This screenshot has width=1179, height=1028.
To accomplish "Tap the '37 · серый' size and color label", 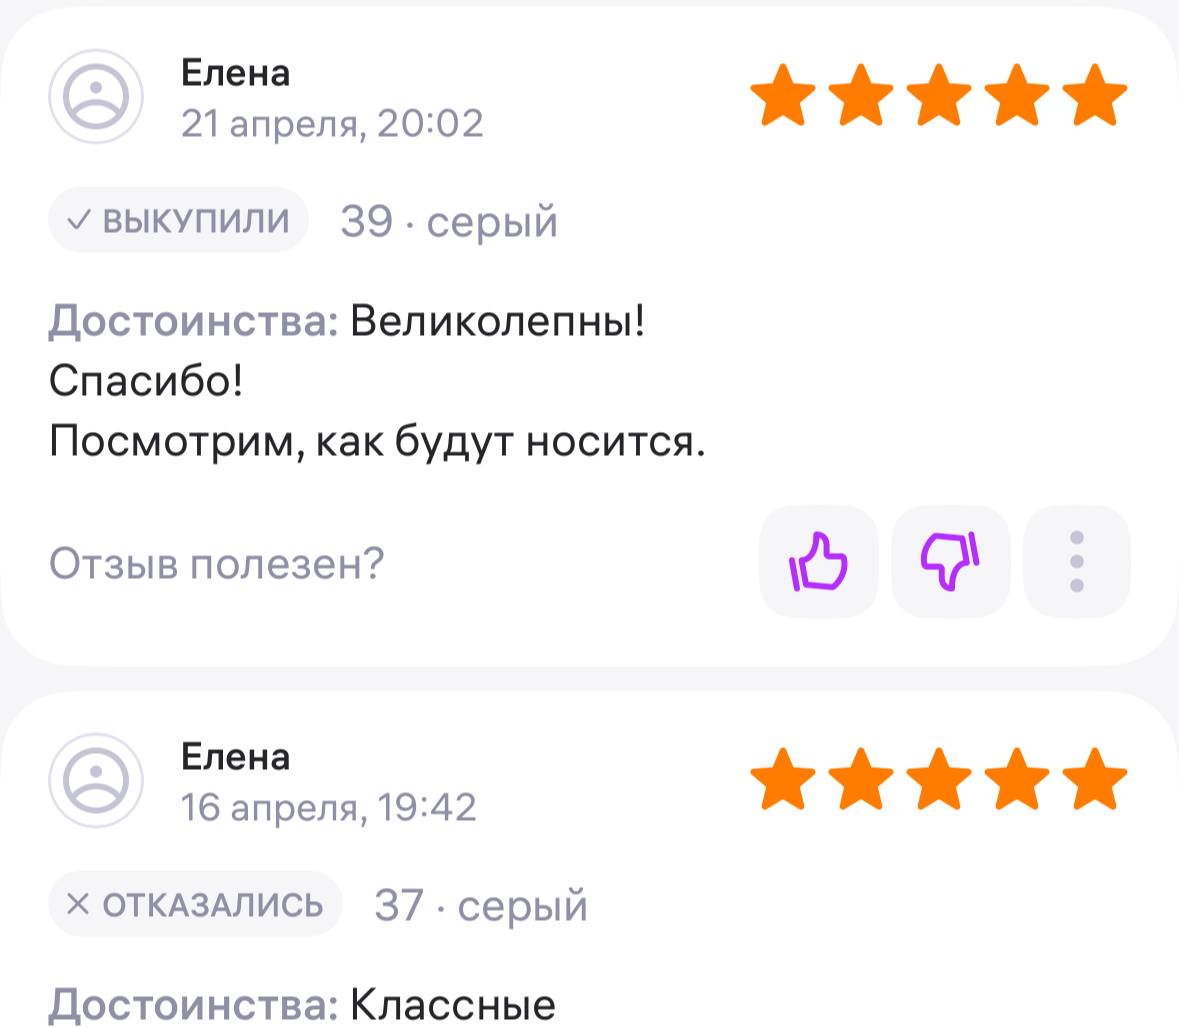I will point(481,906).
